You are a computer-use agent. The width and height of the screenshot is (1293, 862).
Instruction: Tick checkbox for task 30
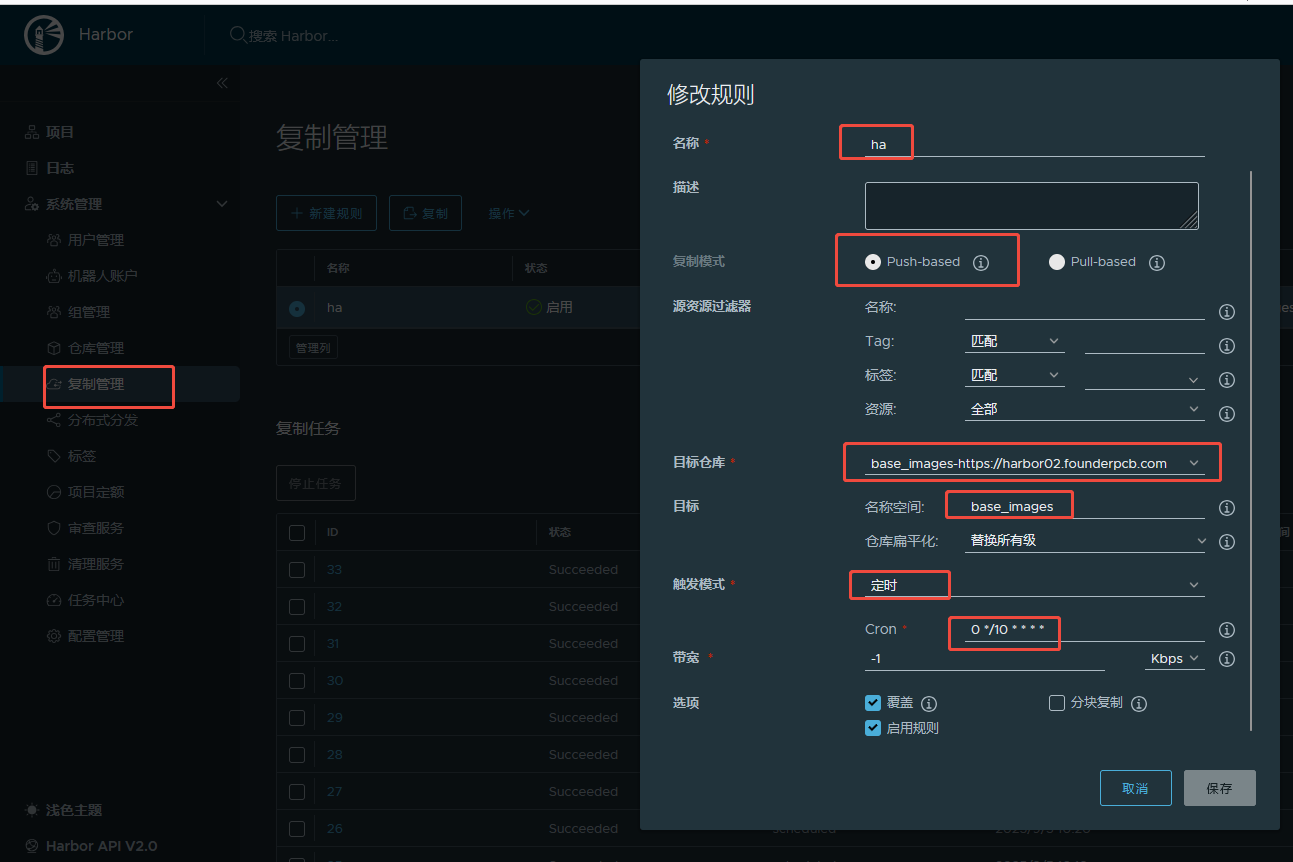[297, 680]
